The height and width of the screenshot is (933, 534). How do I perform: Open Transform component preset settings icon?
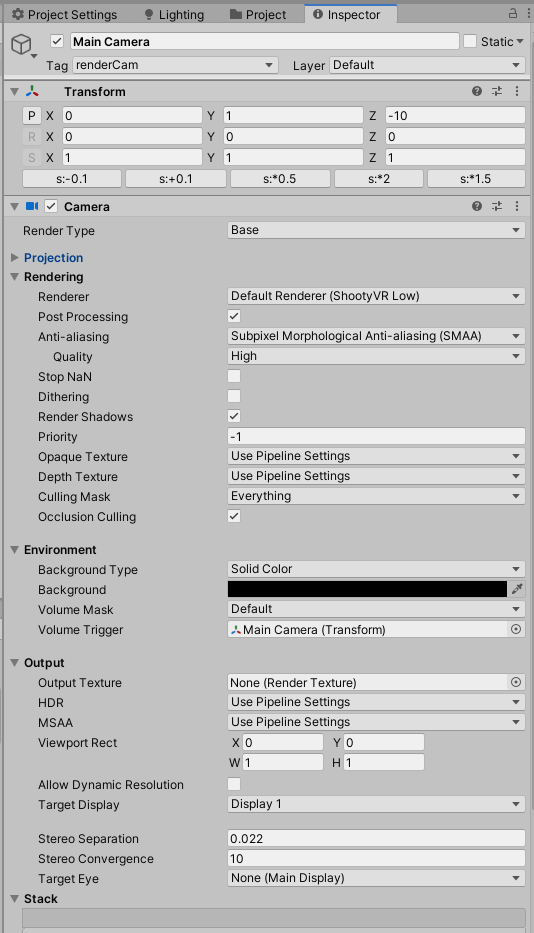[497, 91]
